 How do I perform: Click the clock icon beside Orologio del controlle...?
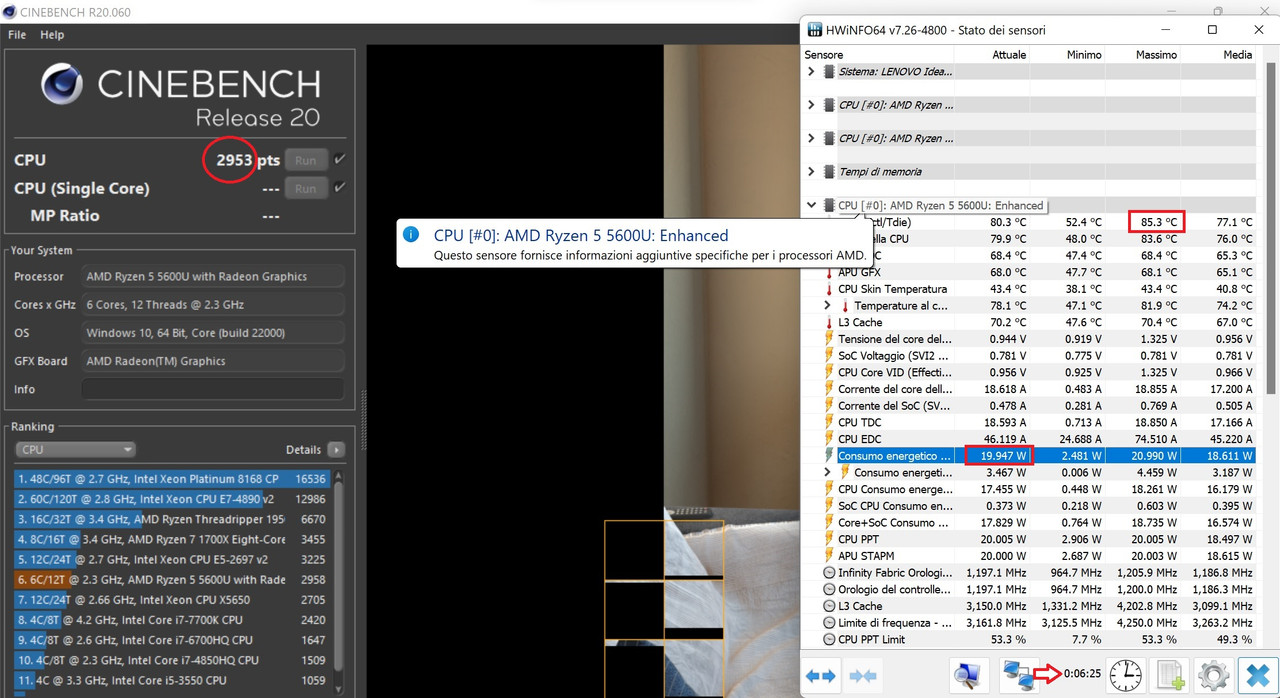828,589
